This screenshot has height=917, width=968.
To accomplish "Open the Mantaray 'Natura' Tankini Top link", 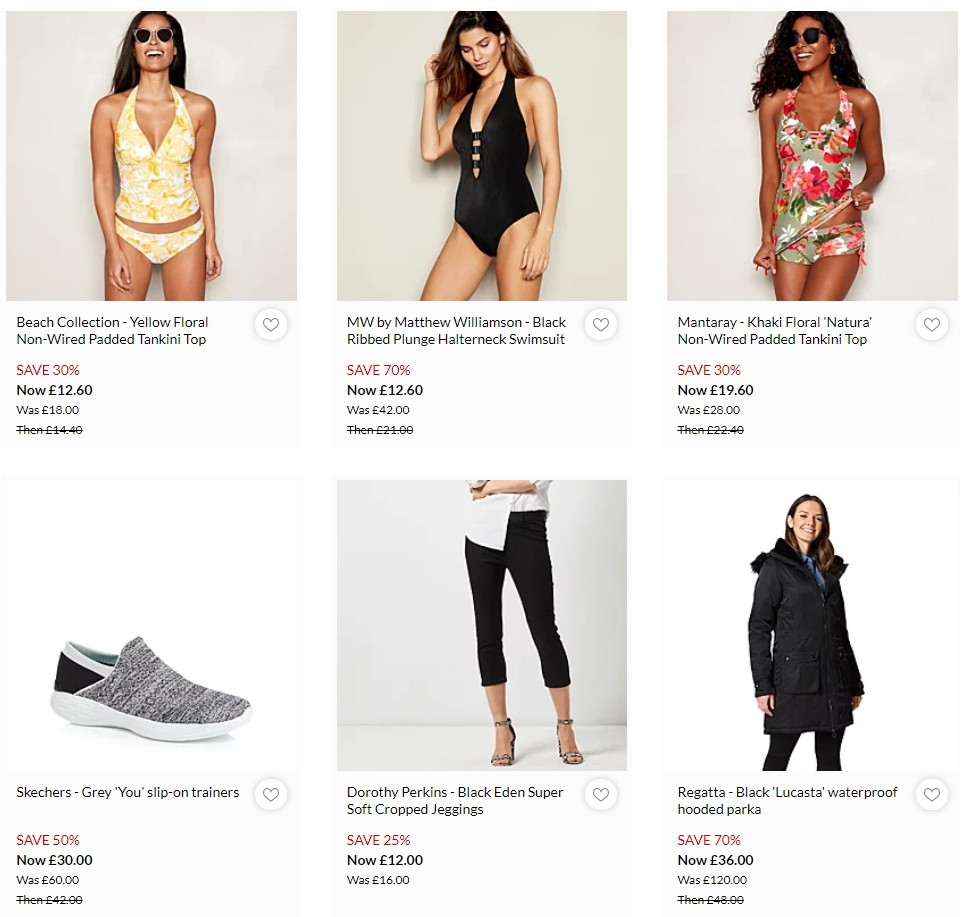I will click(x=775, y=331).
